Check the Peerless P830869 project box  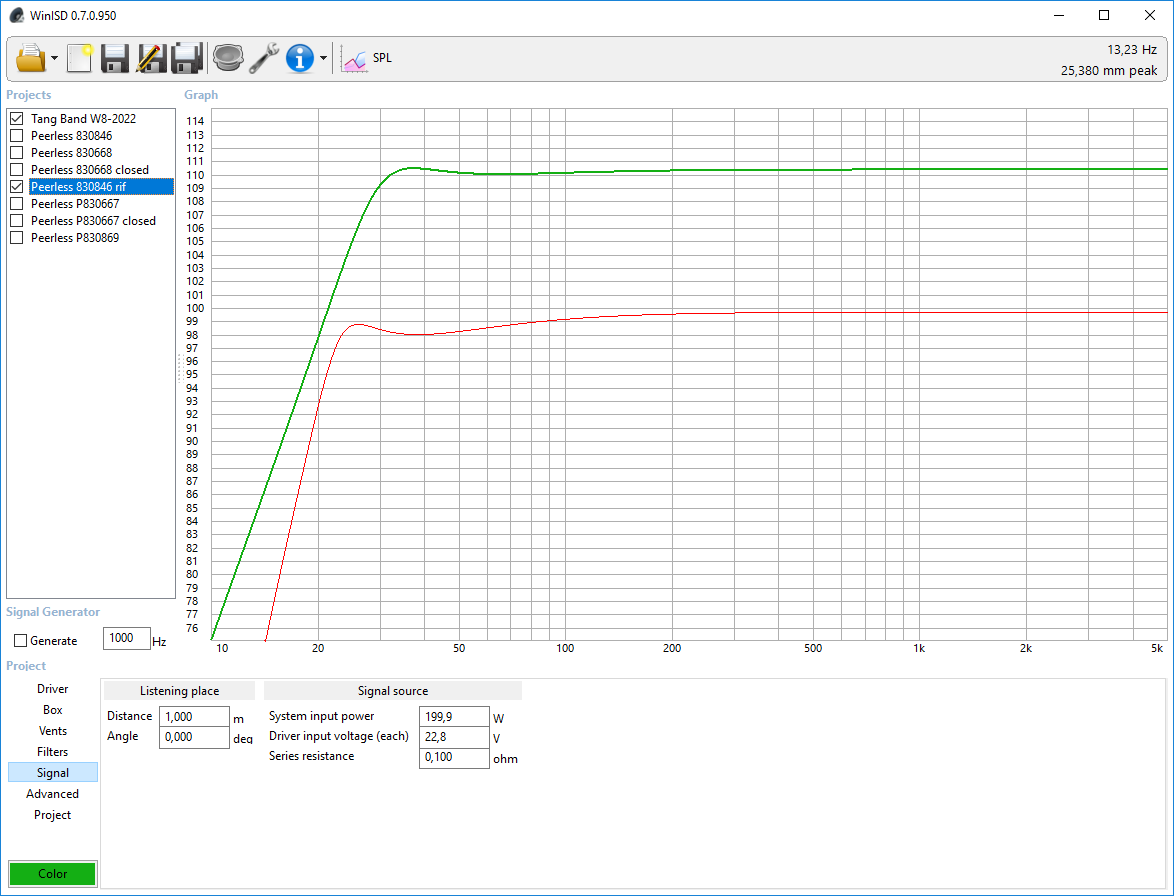click(x=16, y=238)
